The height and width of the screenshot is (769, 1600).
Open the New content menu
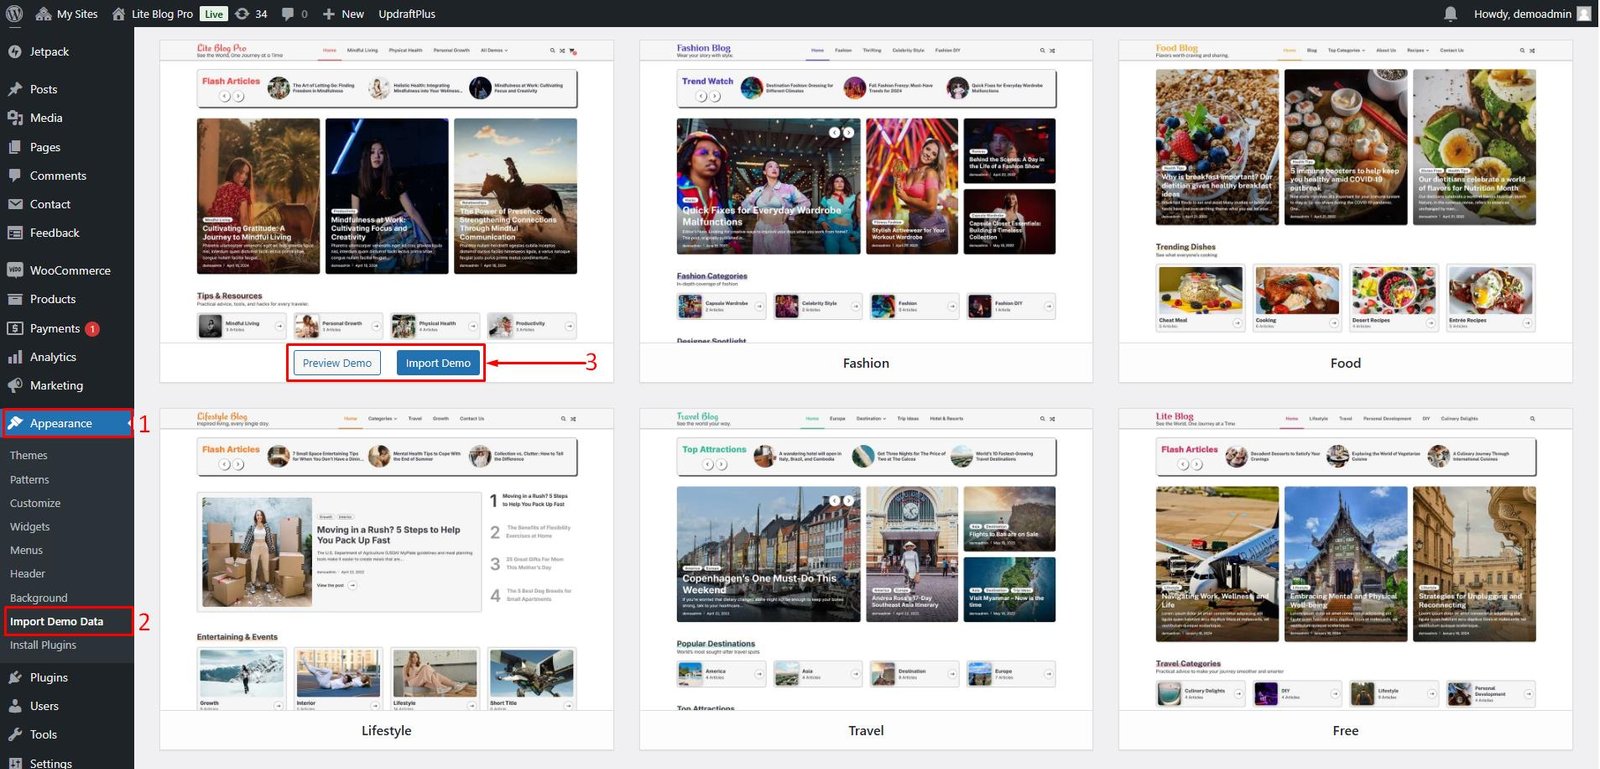(x=343, y=14)
